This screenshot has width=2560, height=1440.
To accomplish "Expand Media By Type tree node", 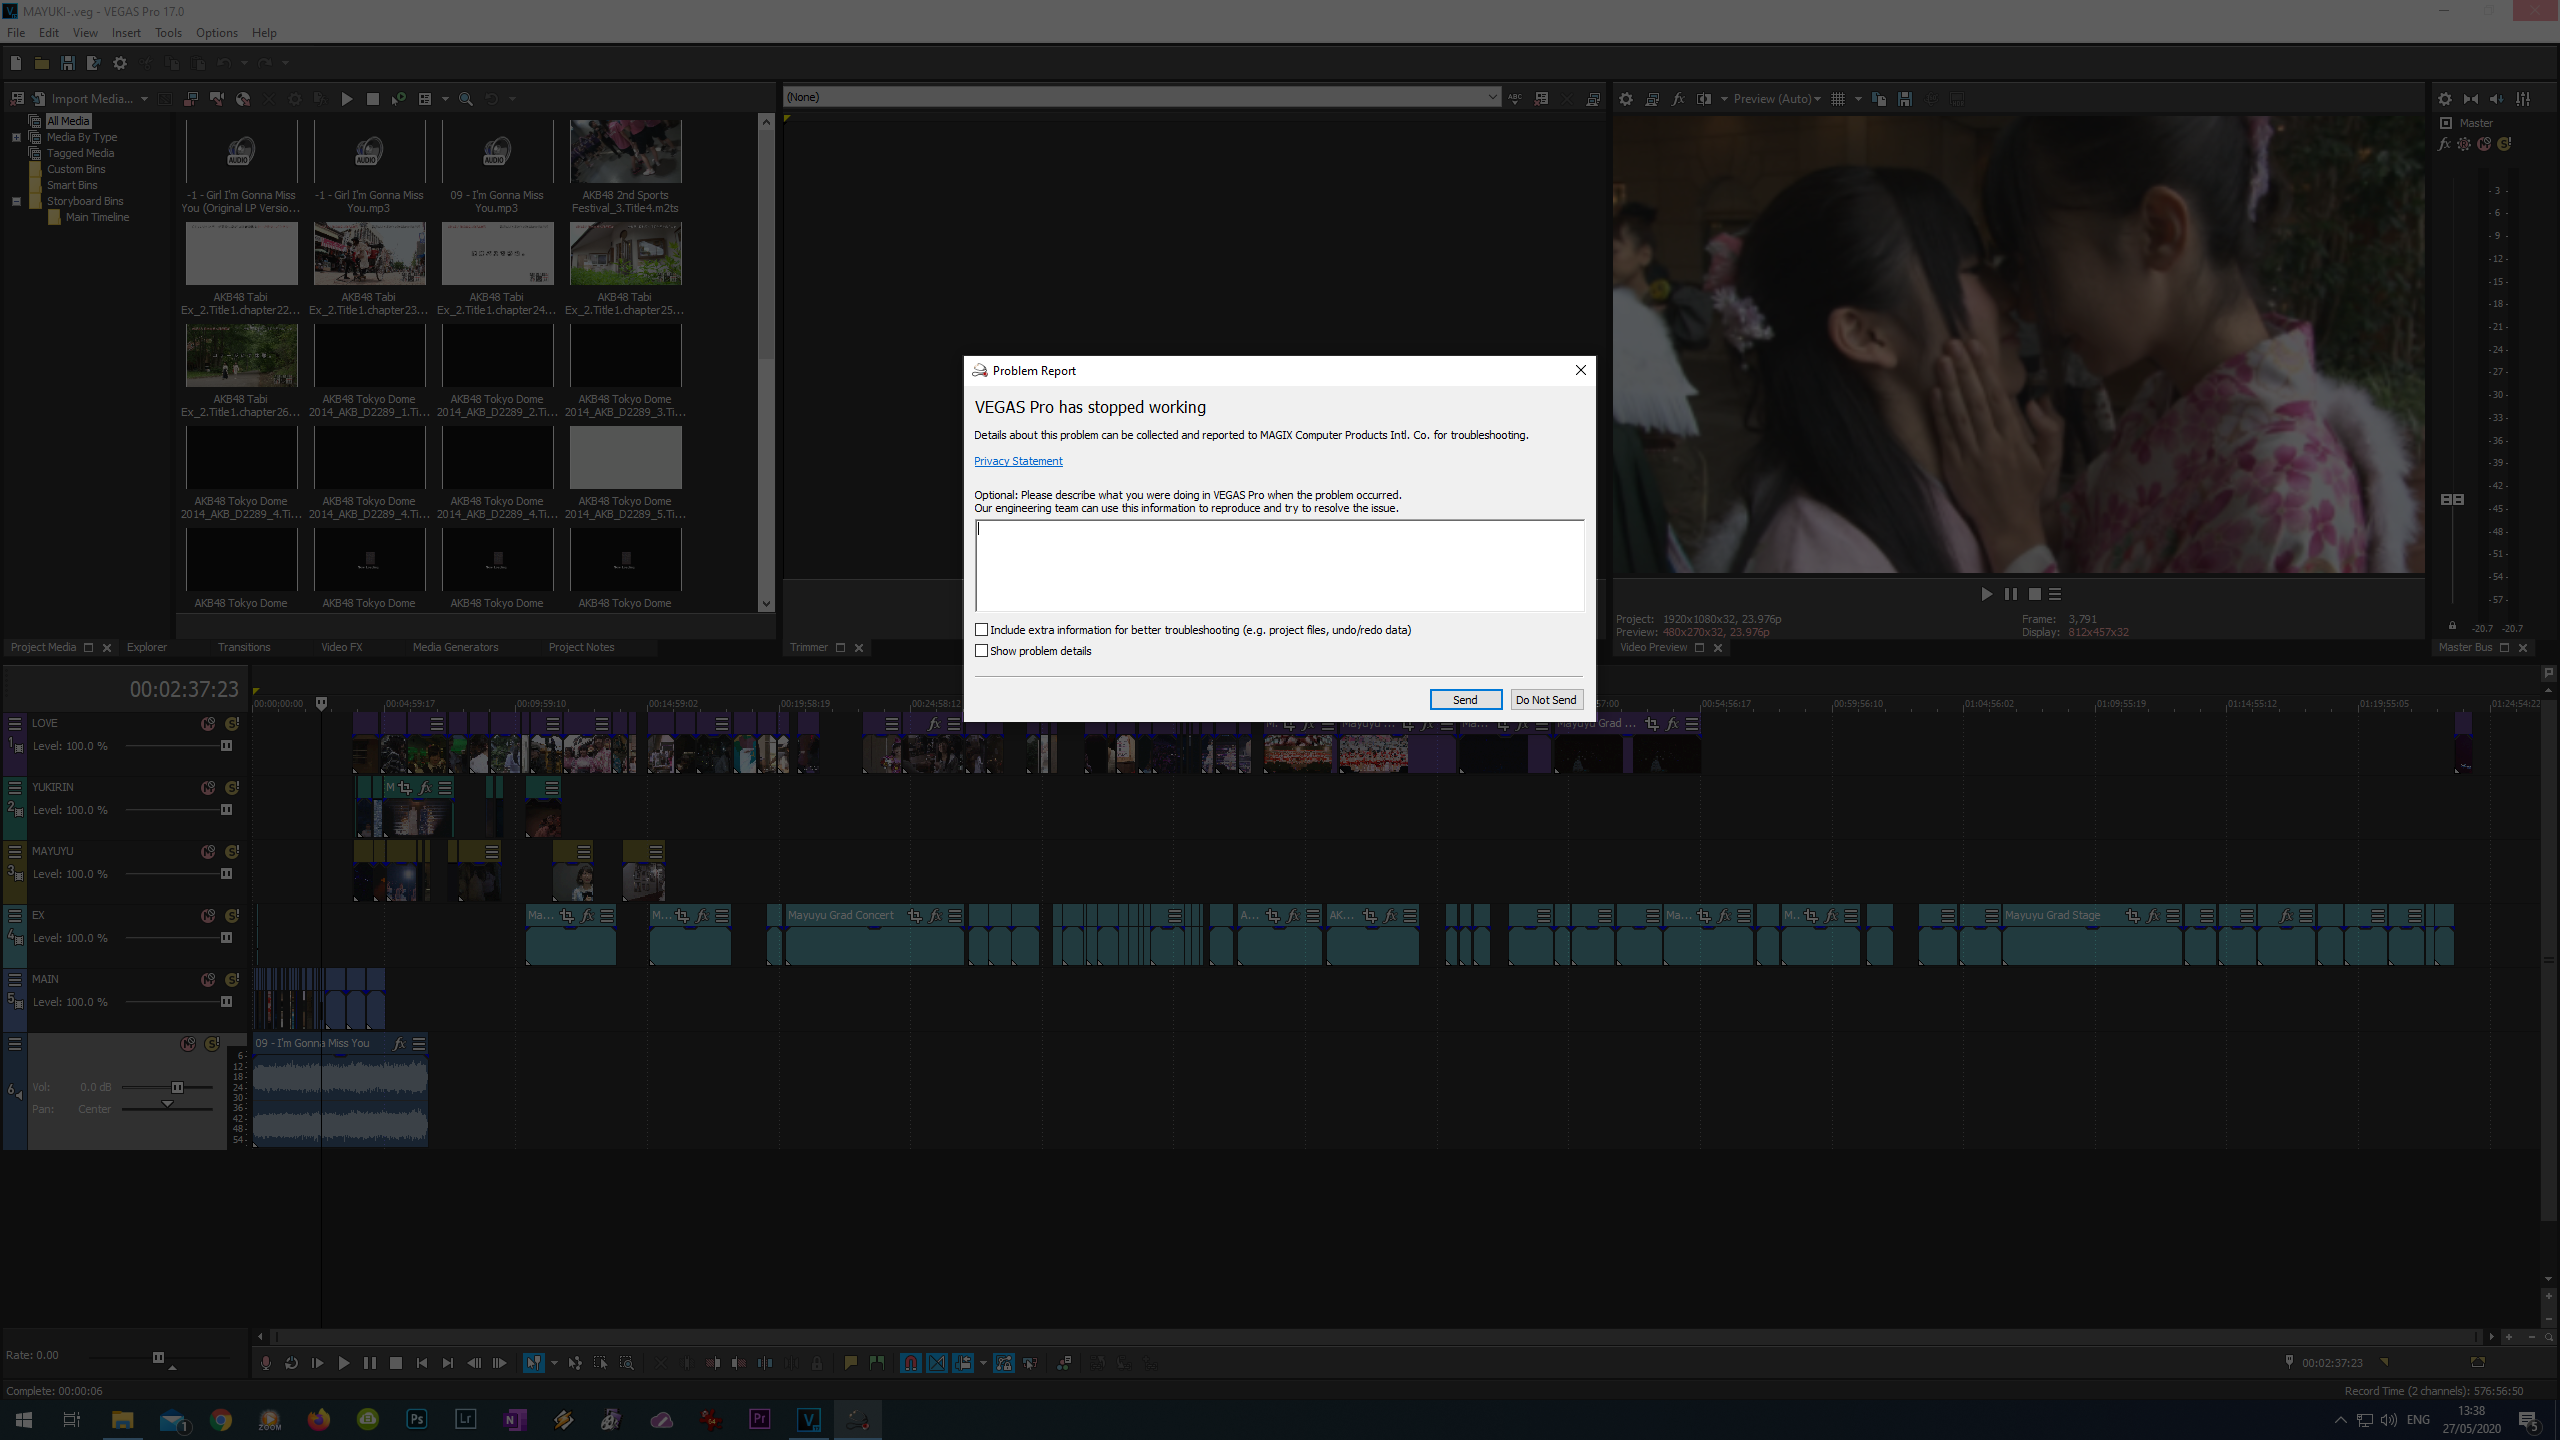I will coord(16,137).
